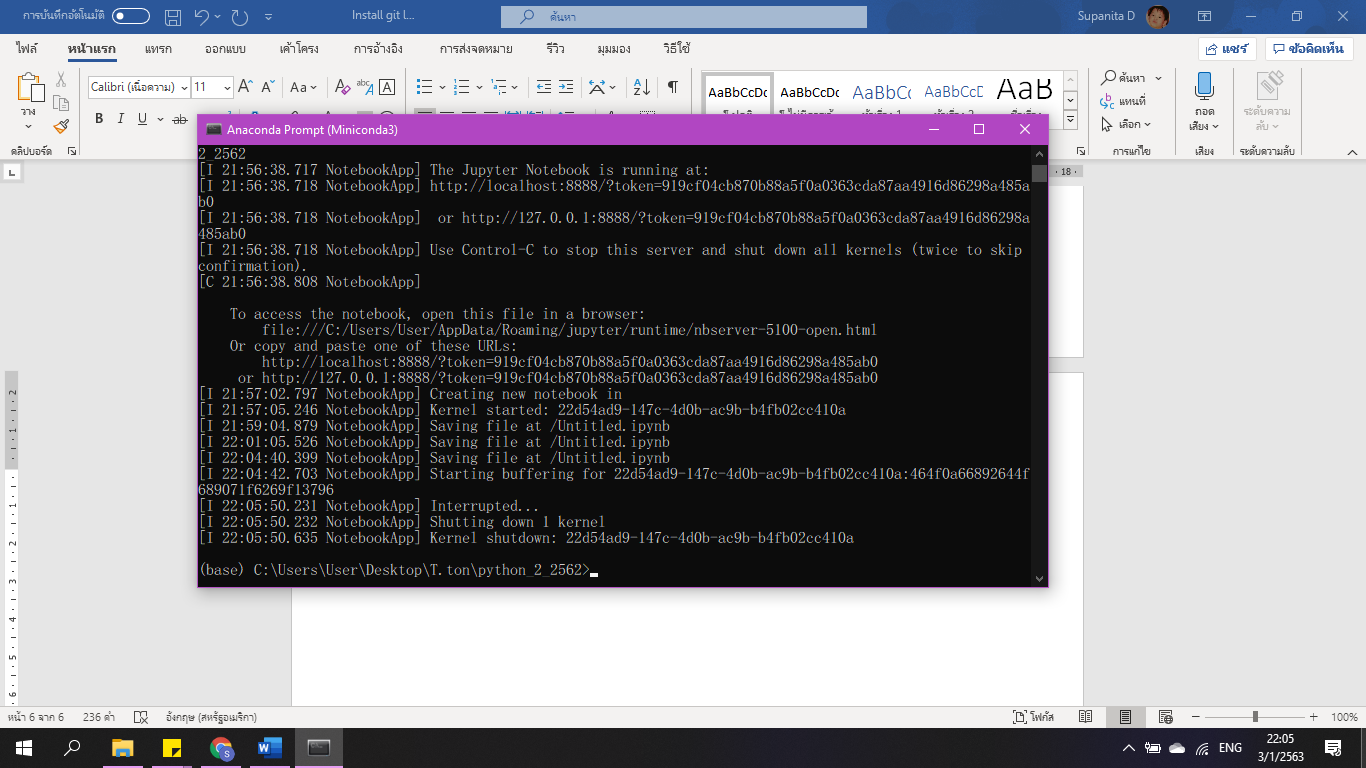
Task: Toggle show paragraph marks
Action: [x=673, y=87]
